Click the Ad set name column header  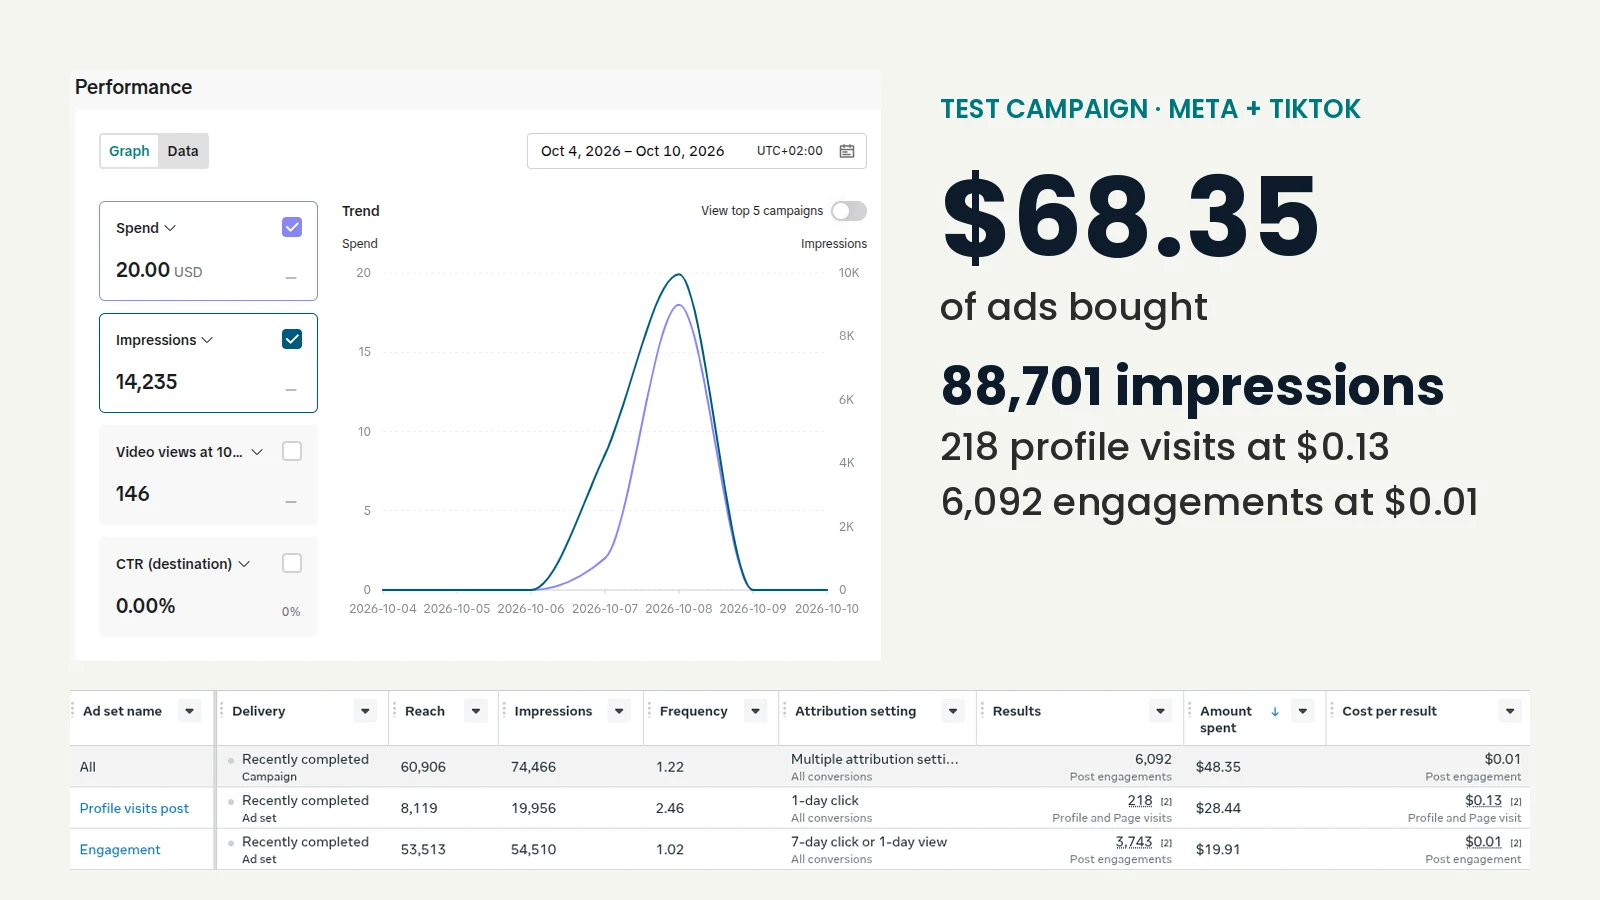coord(122,711)
